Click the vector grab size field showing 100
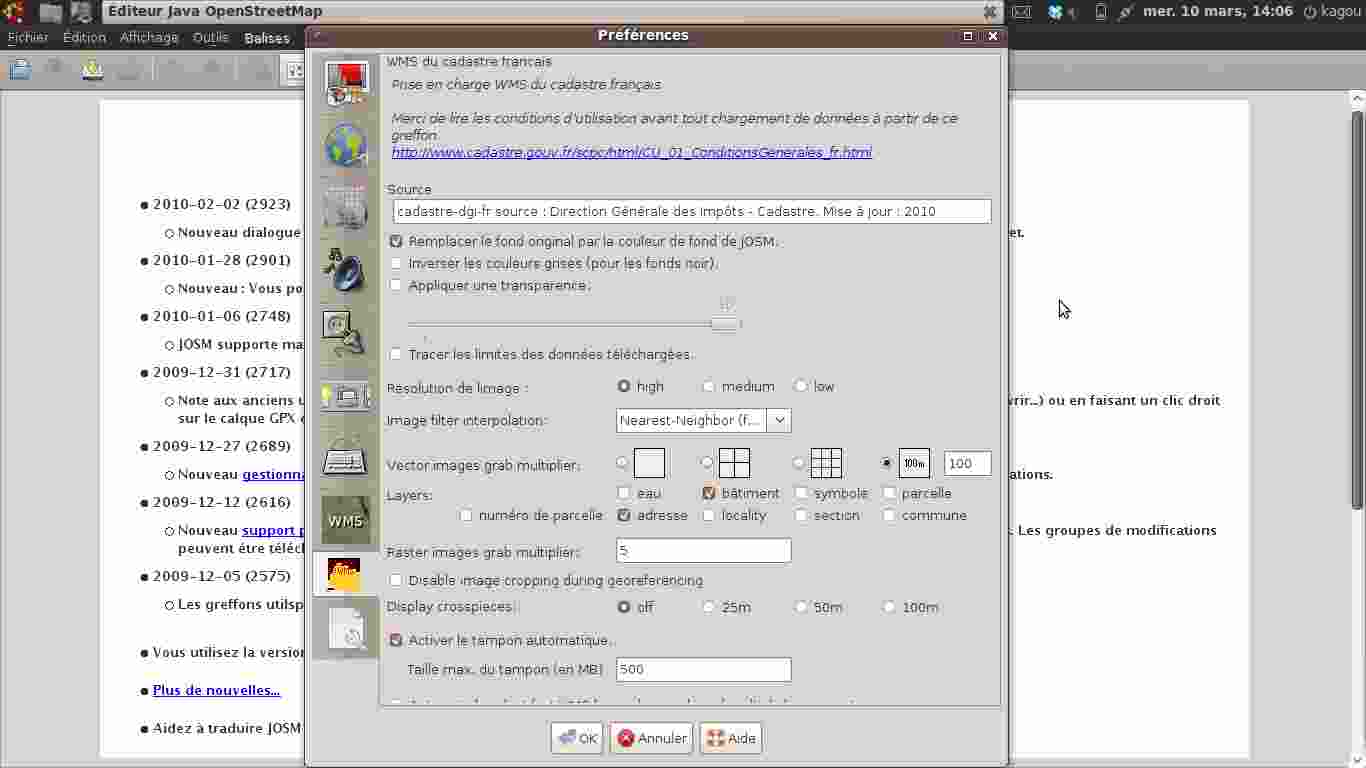 point(968,463)
